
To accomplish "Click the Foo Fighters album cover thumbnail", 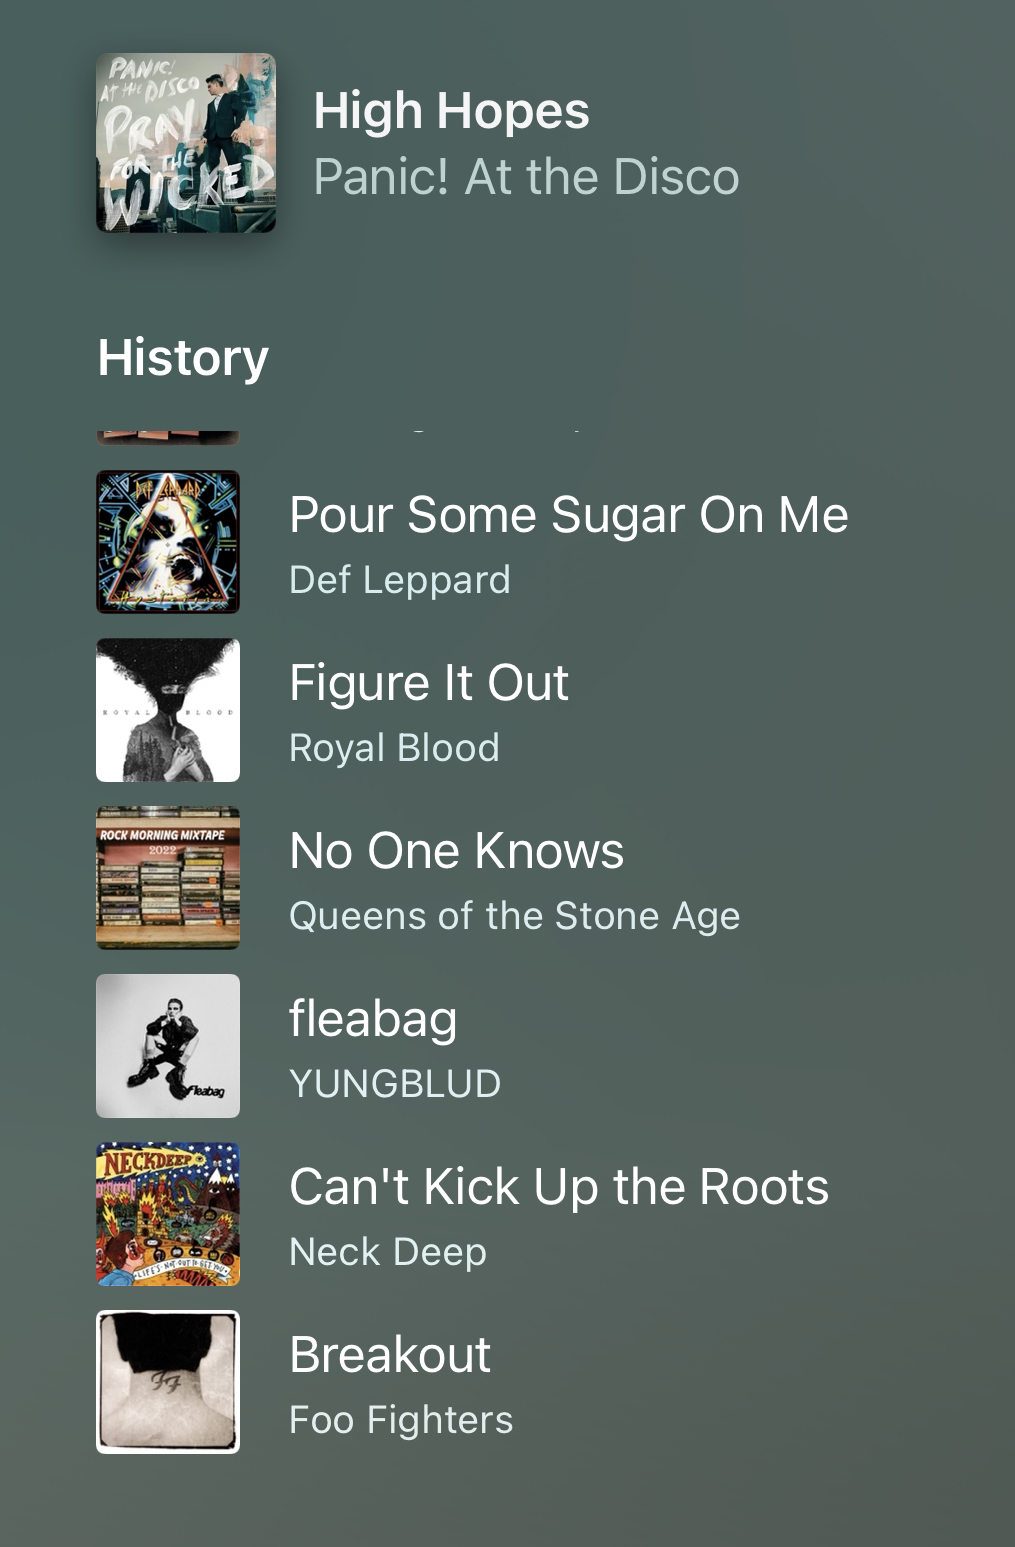I will coord(168,1382).
